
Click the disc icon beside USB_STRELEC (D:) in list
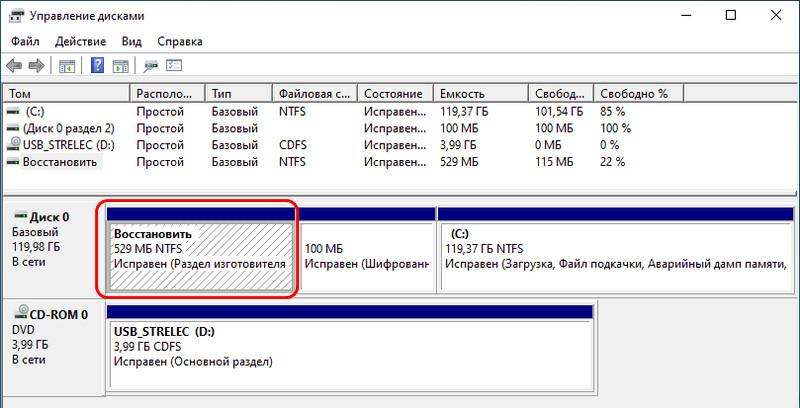pos(13,145)
